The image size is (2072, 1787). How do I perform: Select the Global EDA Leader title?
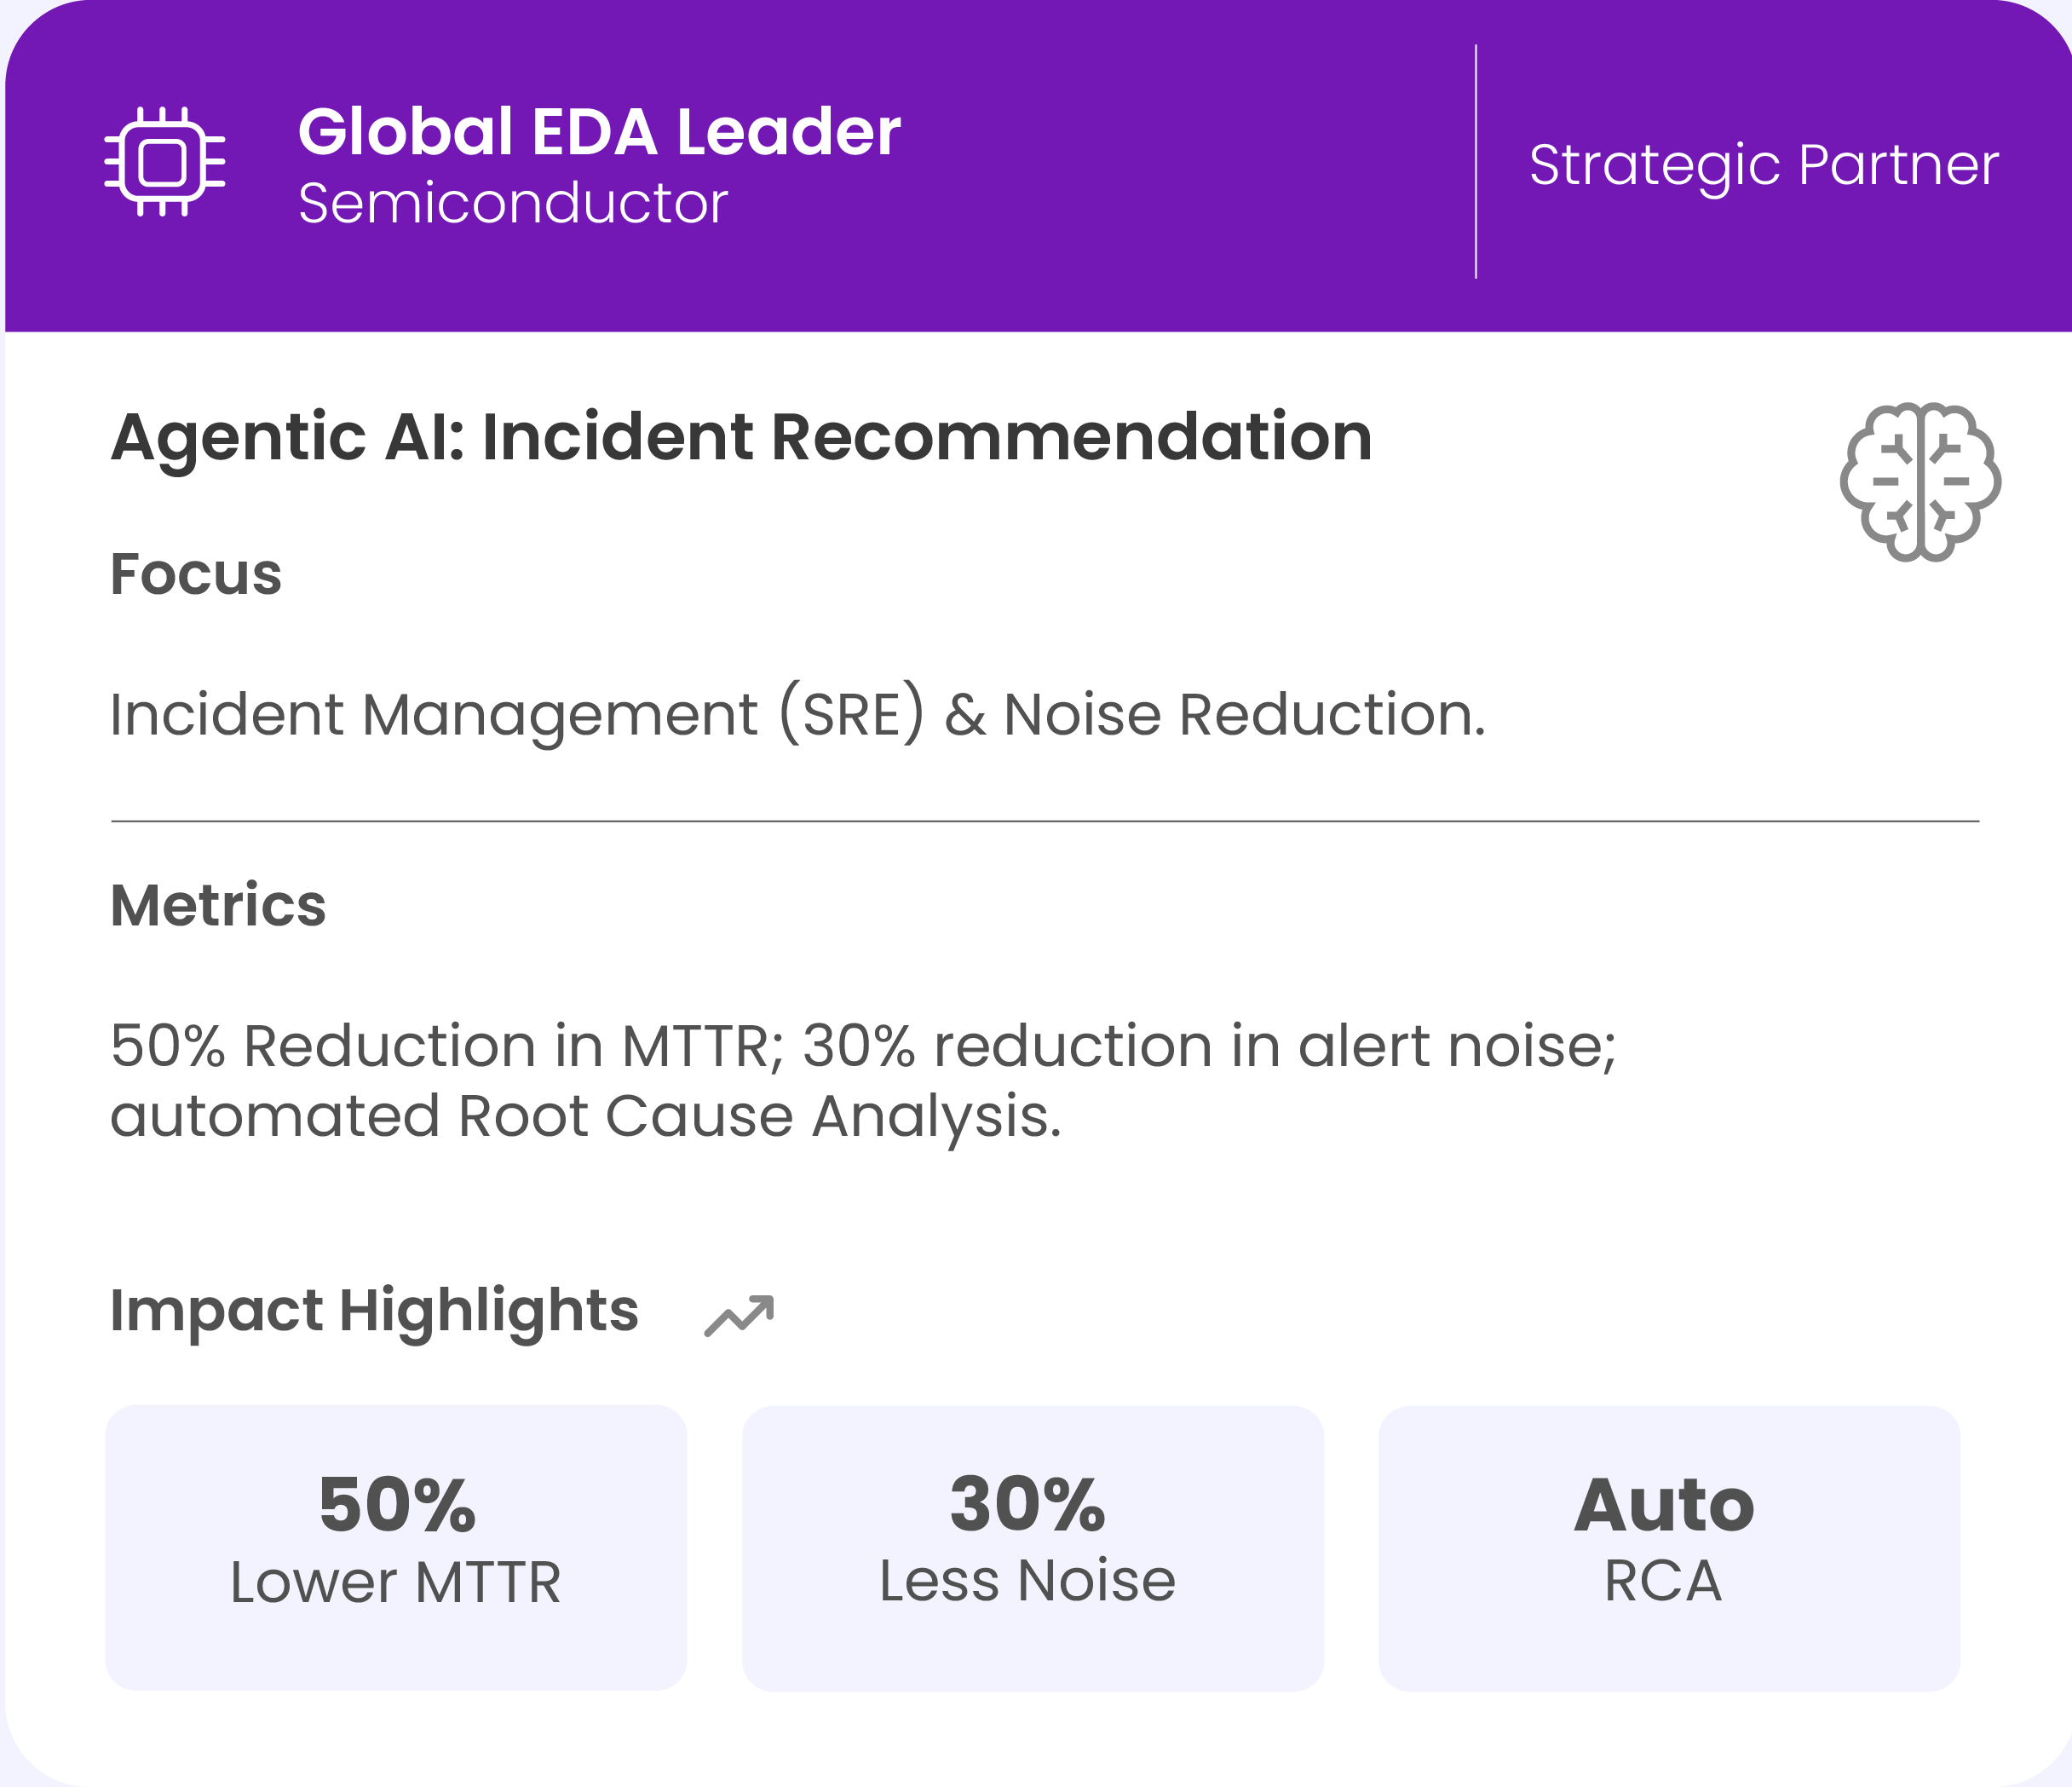[599, 132]
